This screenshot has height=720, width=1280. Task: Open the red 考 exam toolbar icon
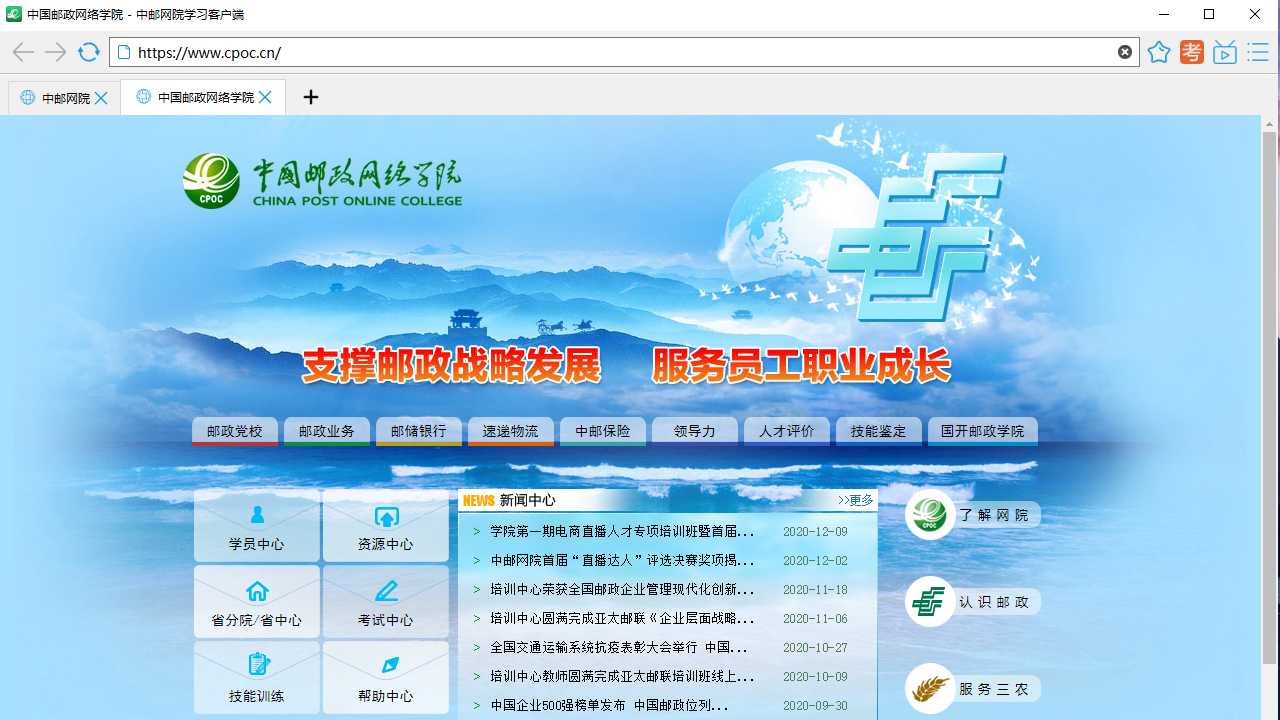(1191, 52)
